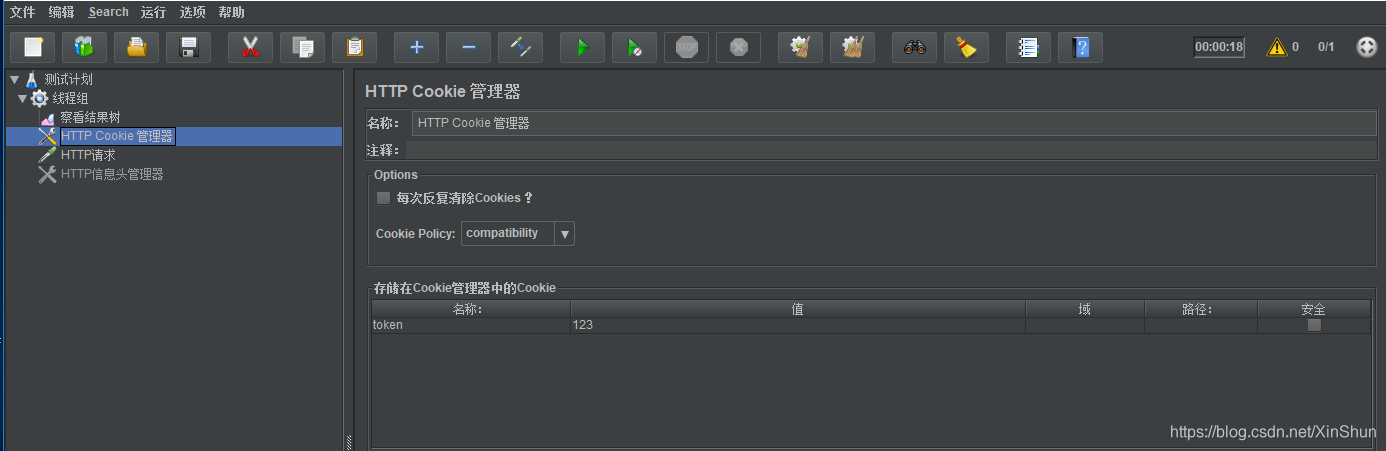Save the test plan with floppy icon
Image resolution: width=1386 pixels, height=451 pixels.
pos(188,47)
